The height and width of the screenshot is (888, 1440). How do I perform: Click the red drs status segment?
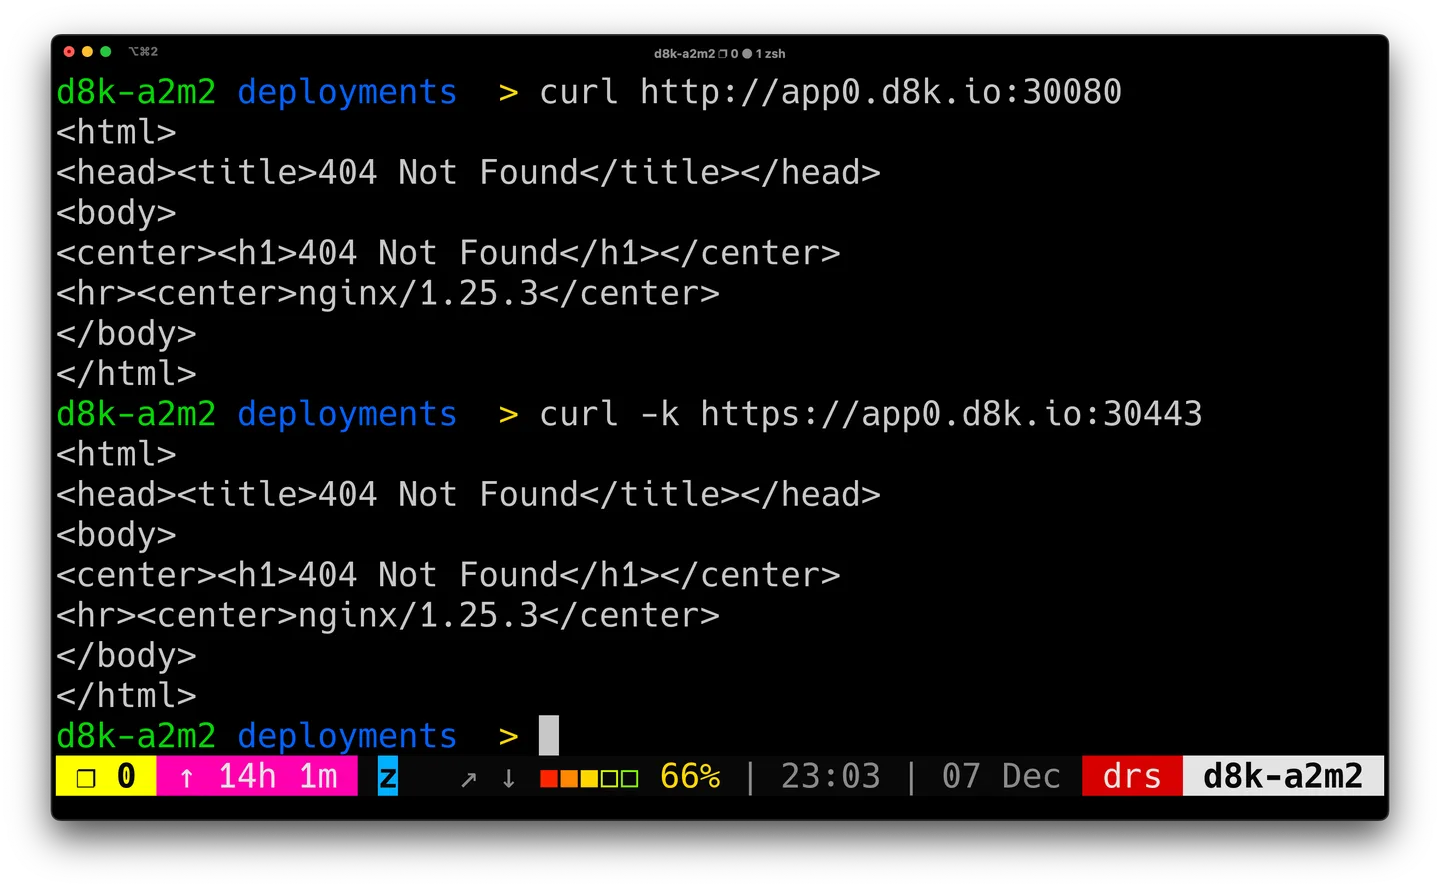[1132, 776]
